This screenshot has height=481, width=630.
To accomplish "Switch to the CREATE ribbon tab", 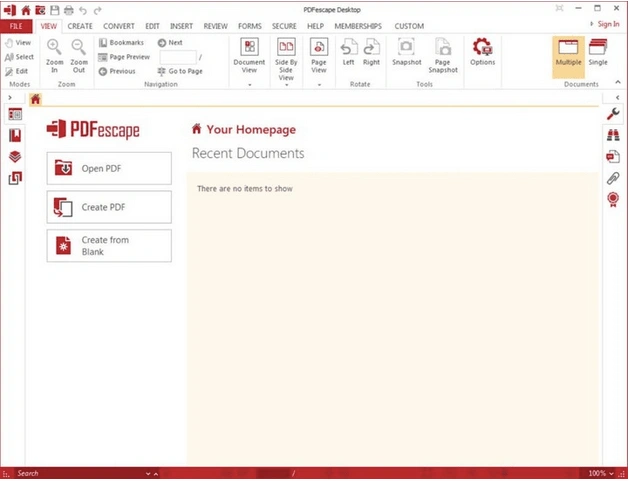I will point(80,26).
